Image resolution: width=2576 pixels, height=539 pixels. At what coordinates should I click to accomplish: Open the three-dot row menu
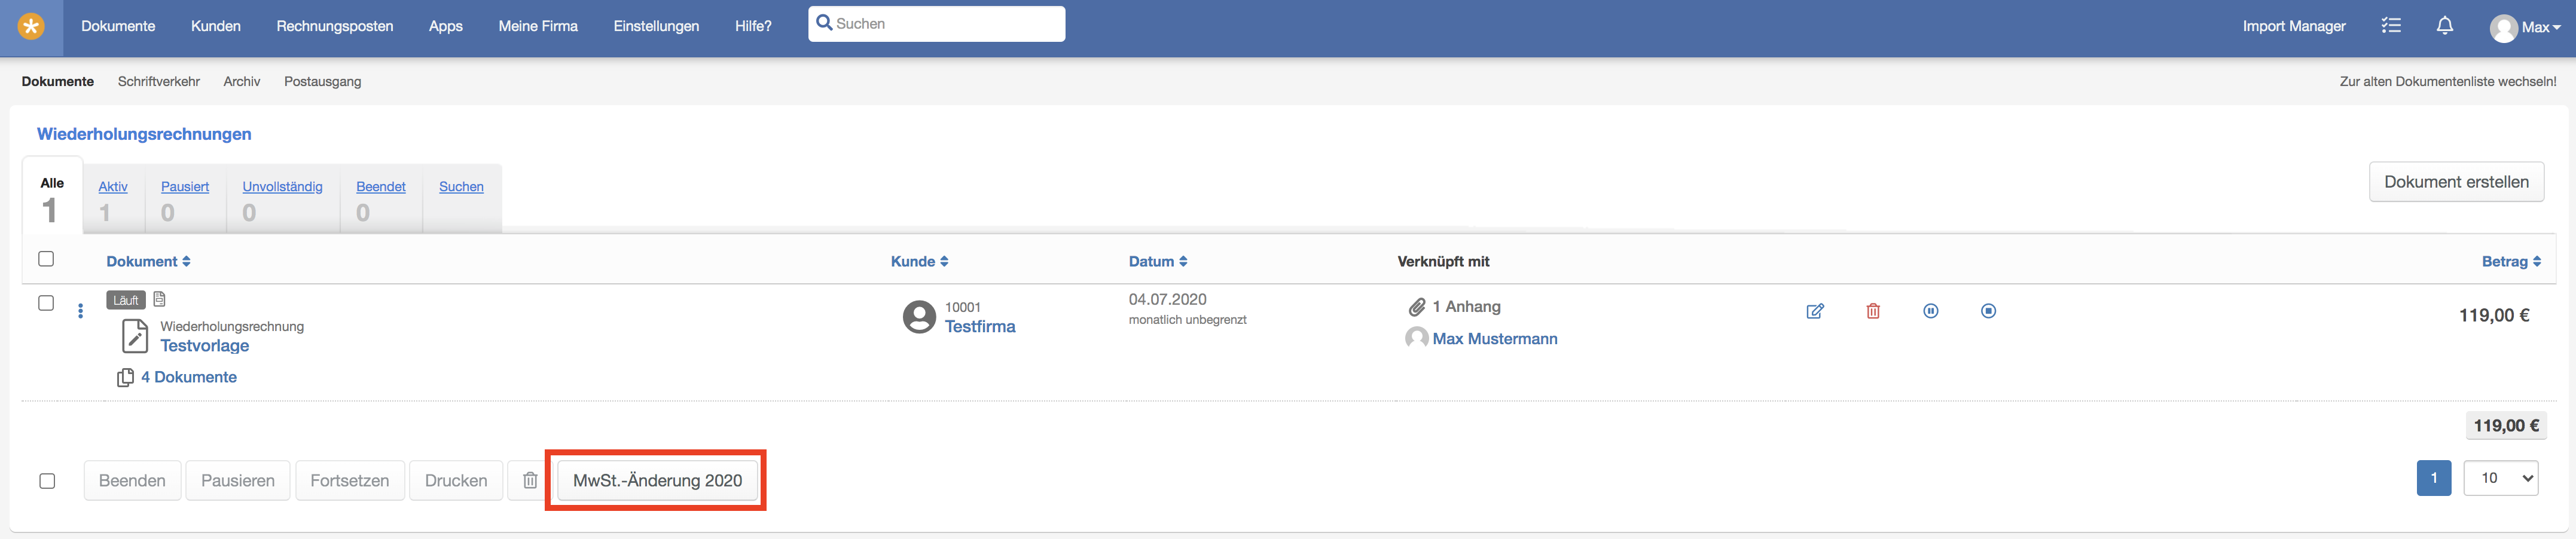coord(81,311)
